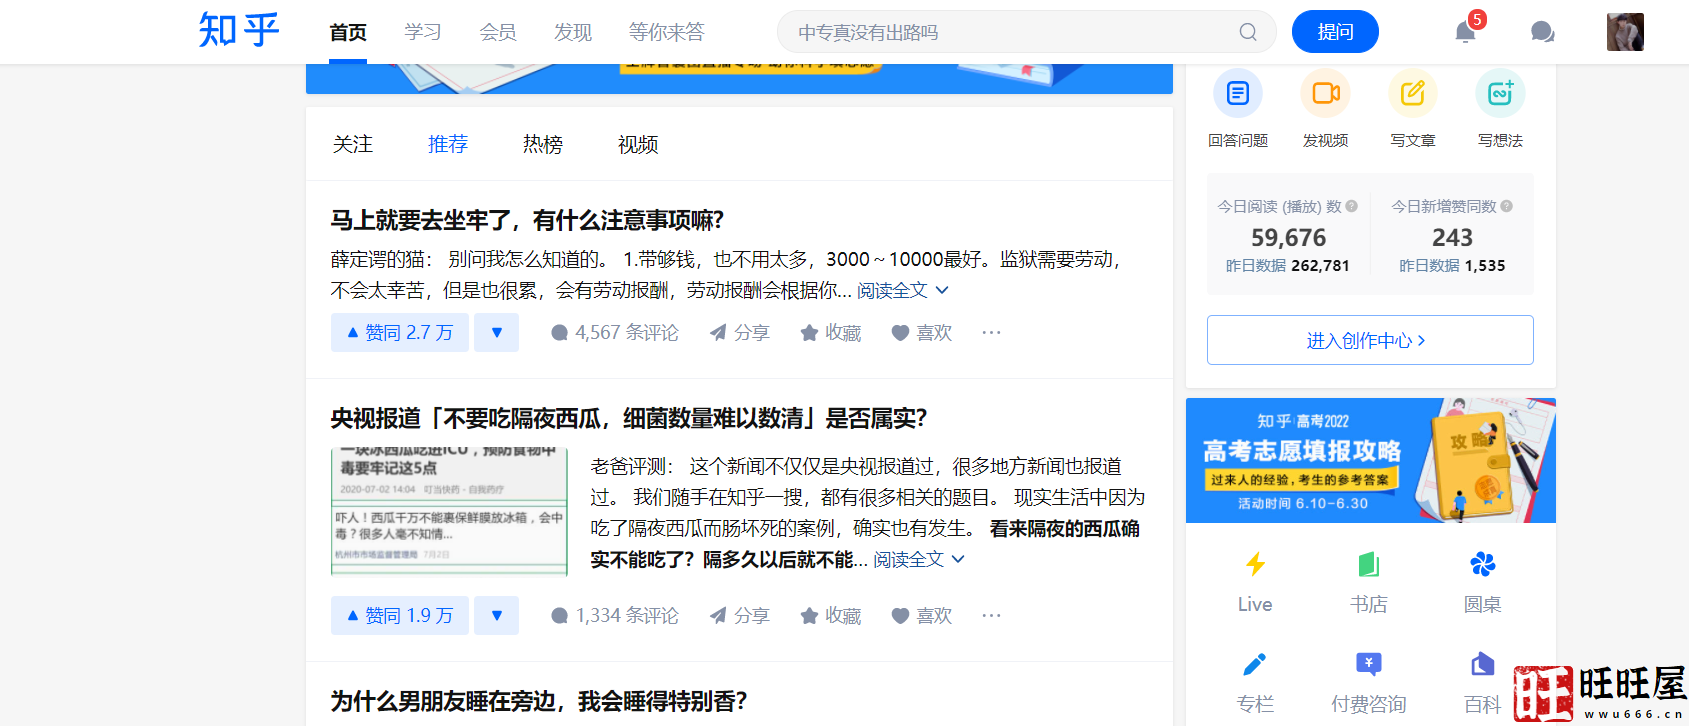
Task: Open question 为什么男朋友睡在旁边
Action: [539, 701]
